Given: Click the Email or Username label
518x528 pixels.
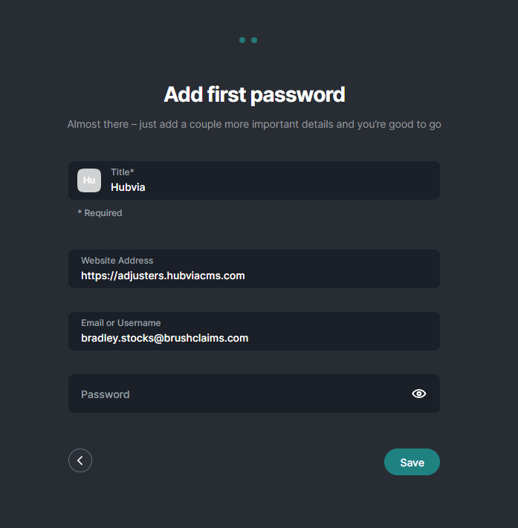Looking at the screenshot, I should tap(121, 323).
